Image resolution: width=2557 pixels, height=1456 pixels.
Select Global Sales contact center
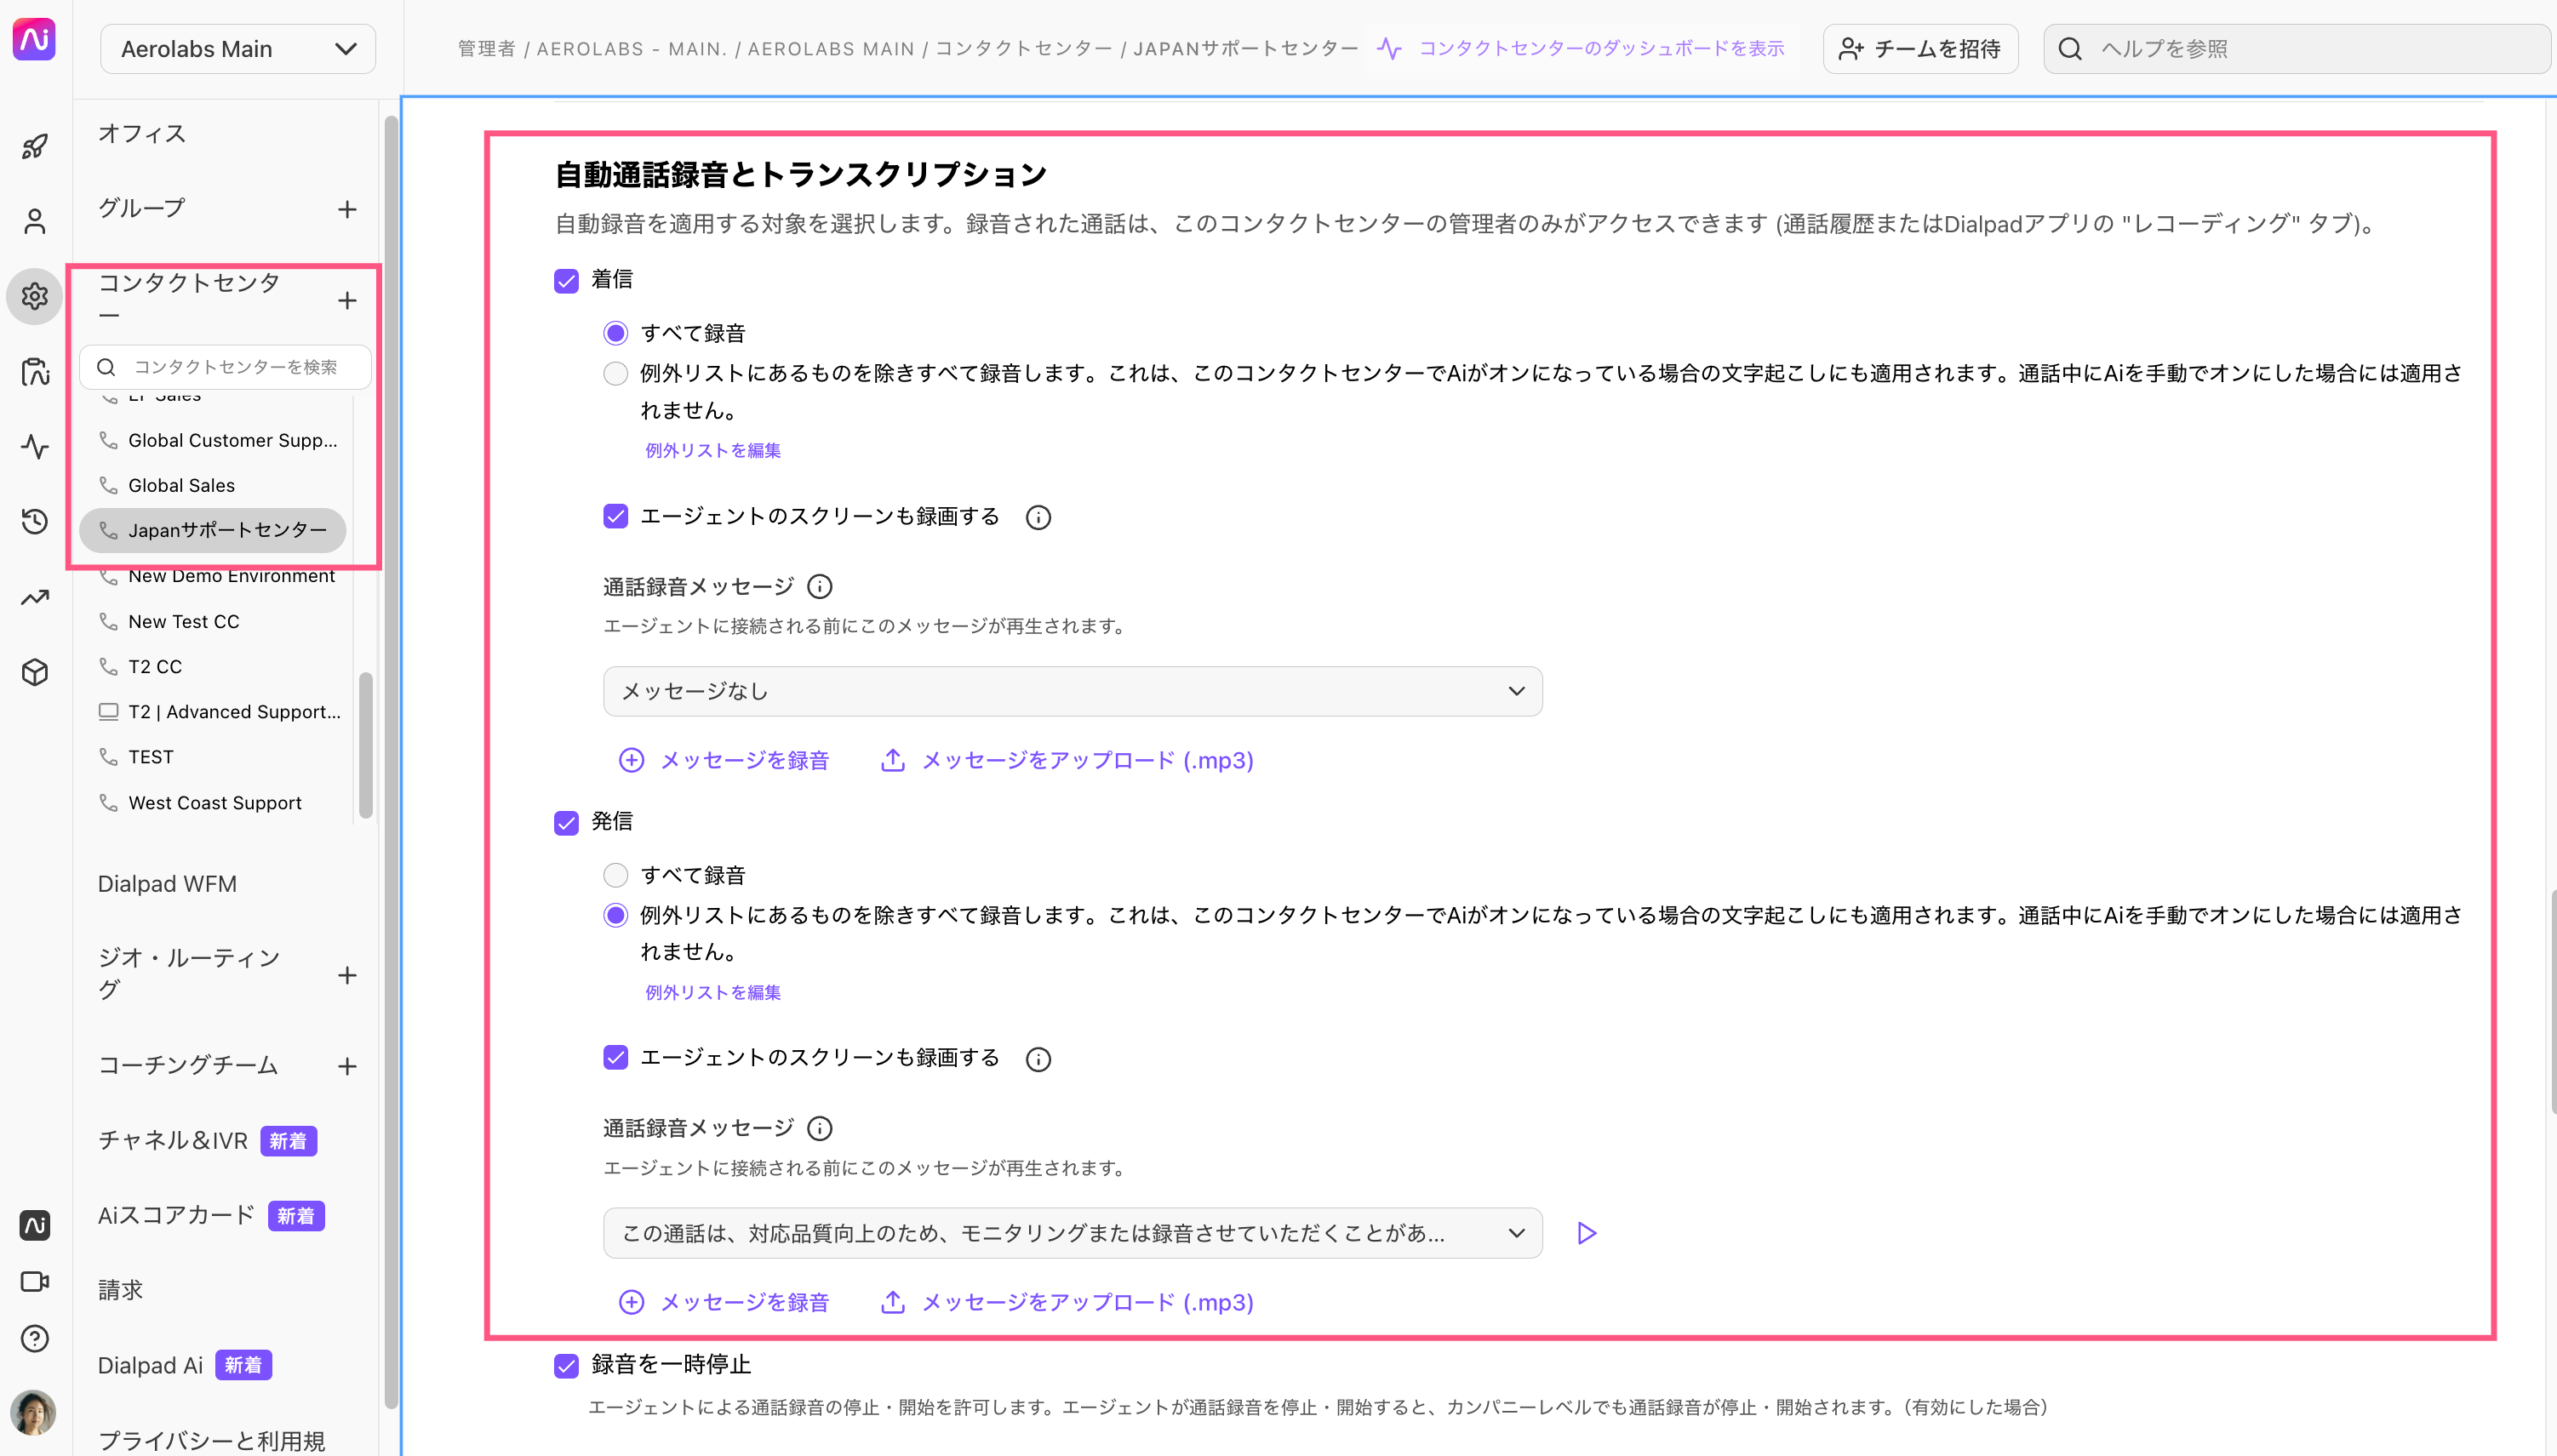tap(167, 485)
